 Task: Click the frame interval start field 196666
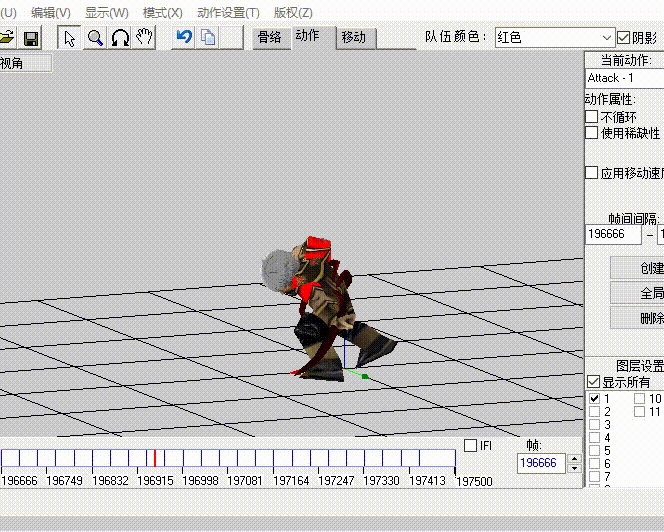tap(613, 234)
